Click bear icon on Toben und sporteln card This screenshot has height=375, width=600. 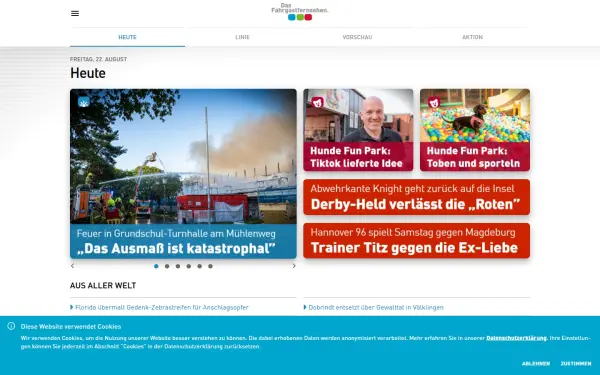point(434,103)
